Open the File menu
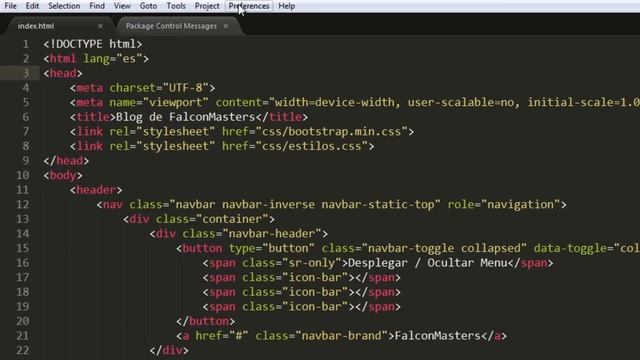 (11, 6)
